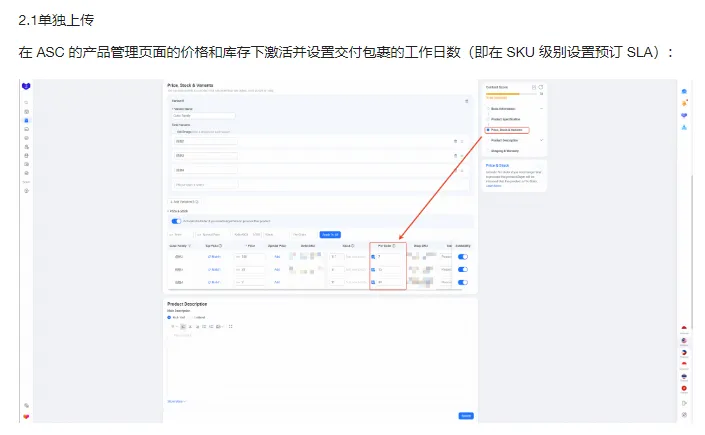Click the Content Score progress bar
The height and width of the screenshot is (435, 705).
pos(513,94)
